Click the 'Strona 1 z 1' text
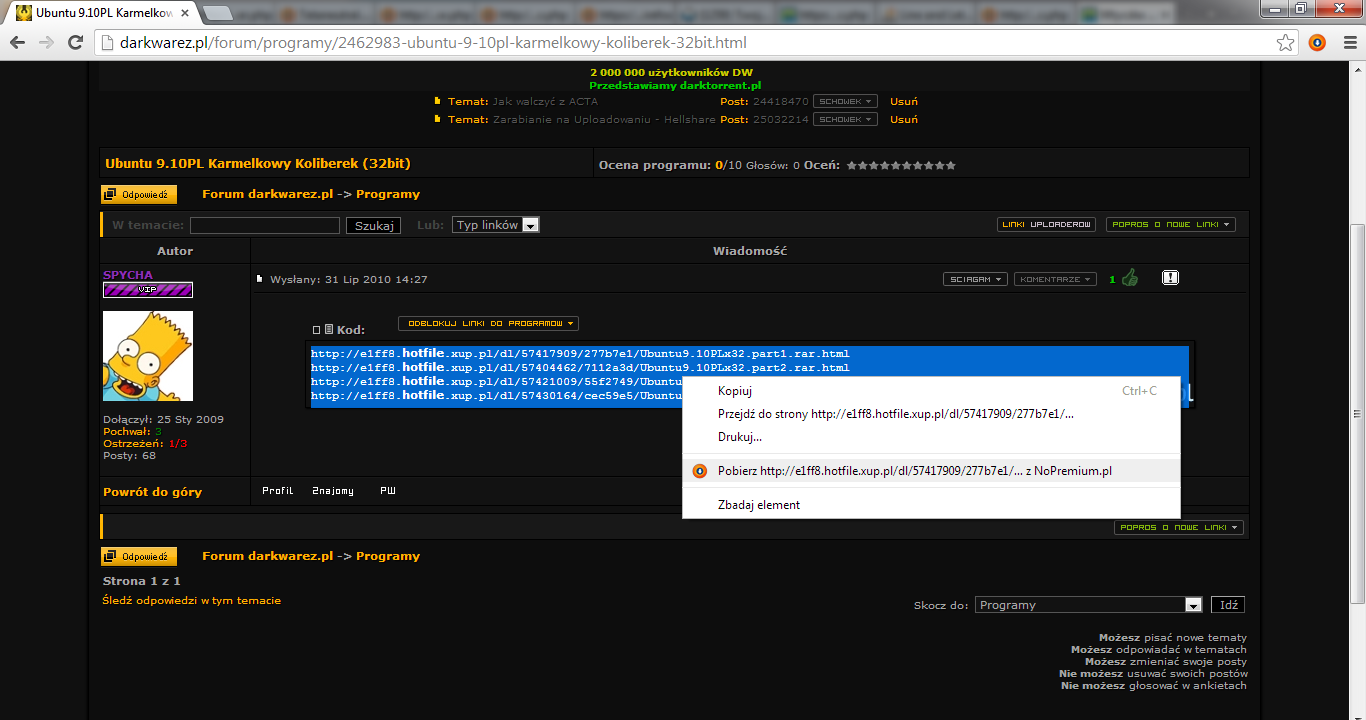1366x720 pixels. 141,581
